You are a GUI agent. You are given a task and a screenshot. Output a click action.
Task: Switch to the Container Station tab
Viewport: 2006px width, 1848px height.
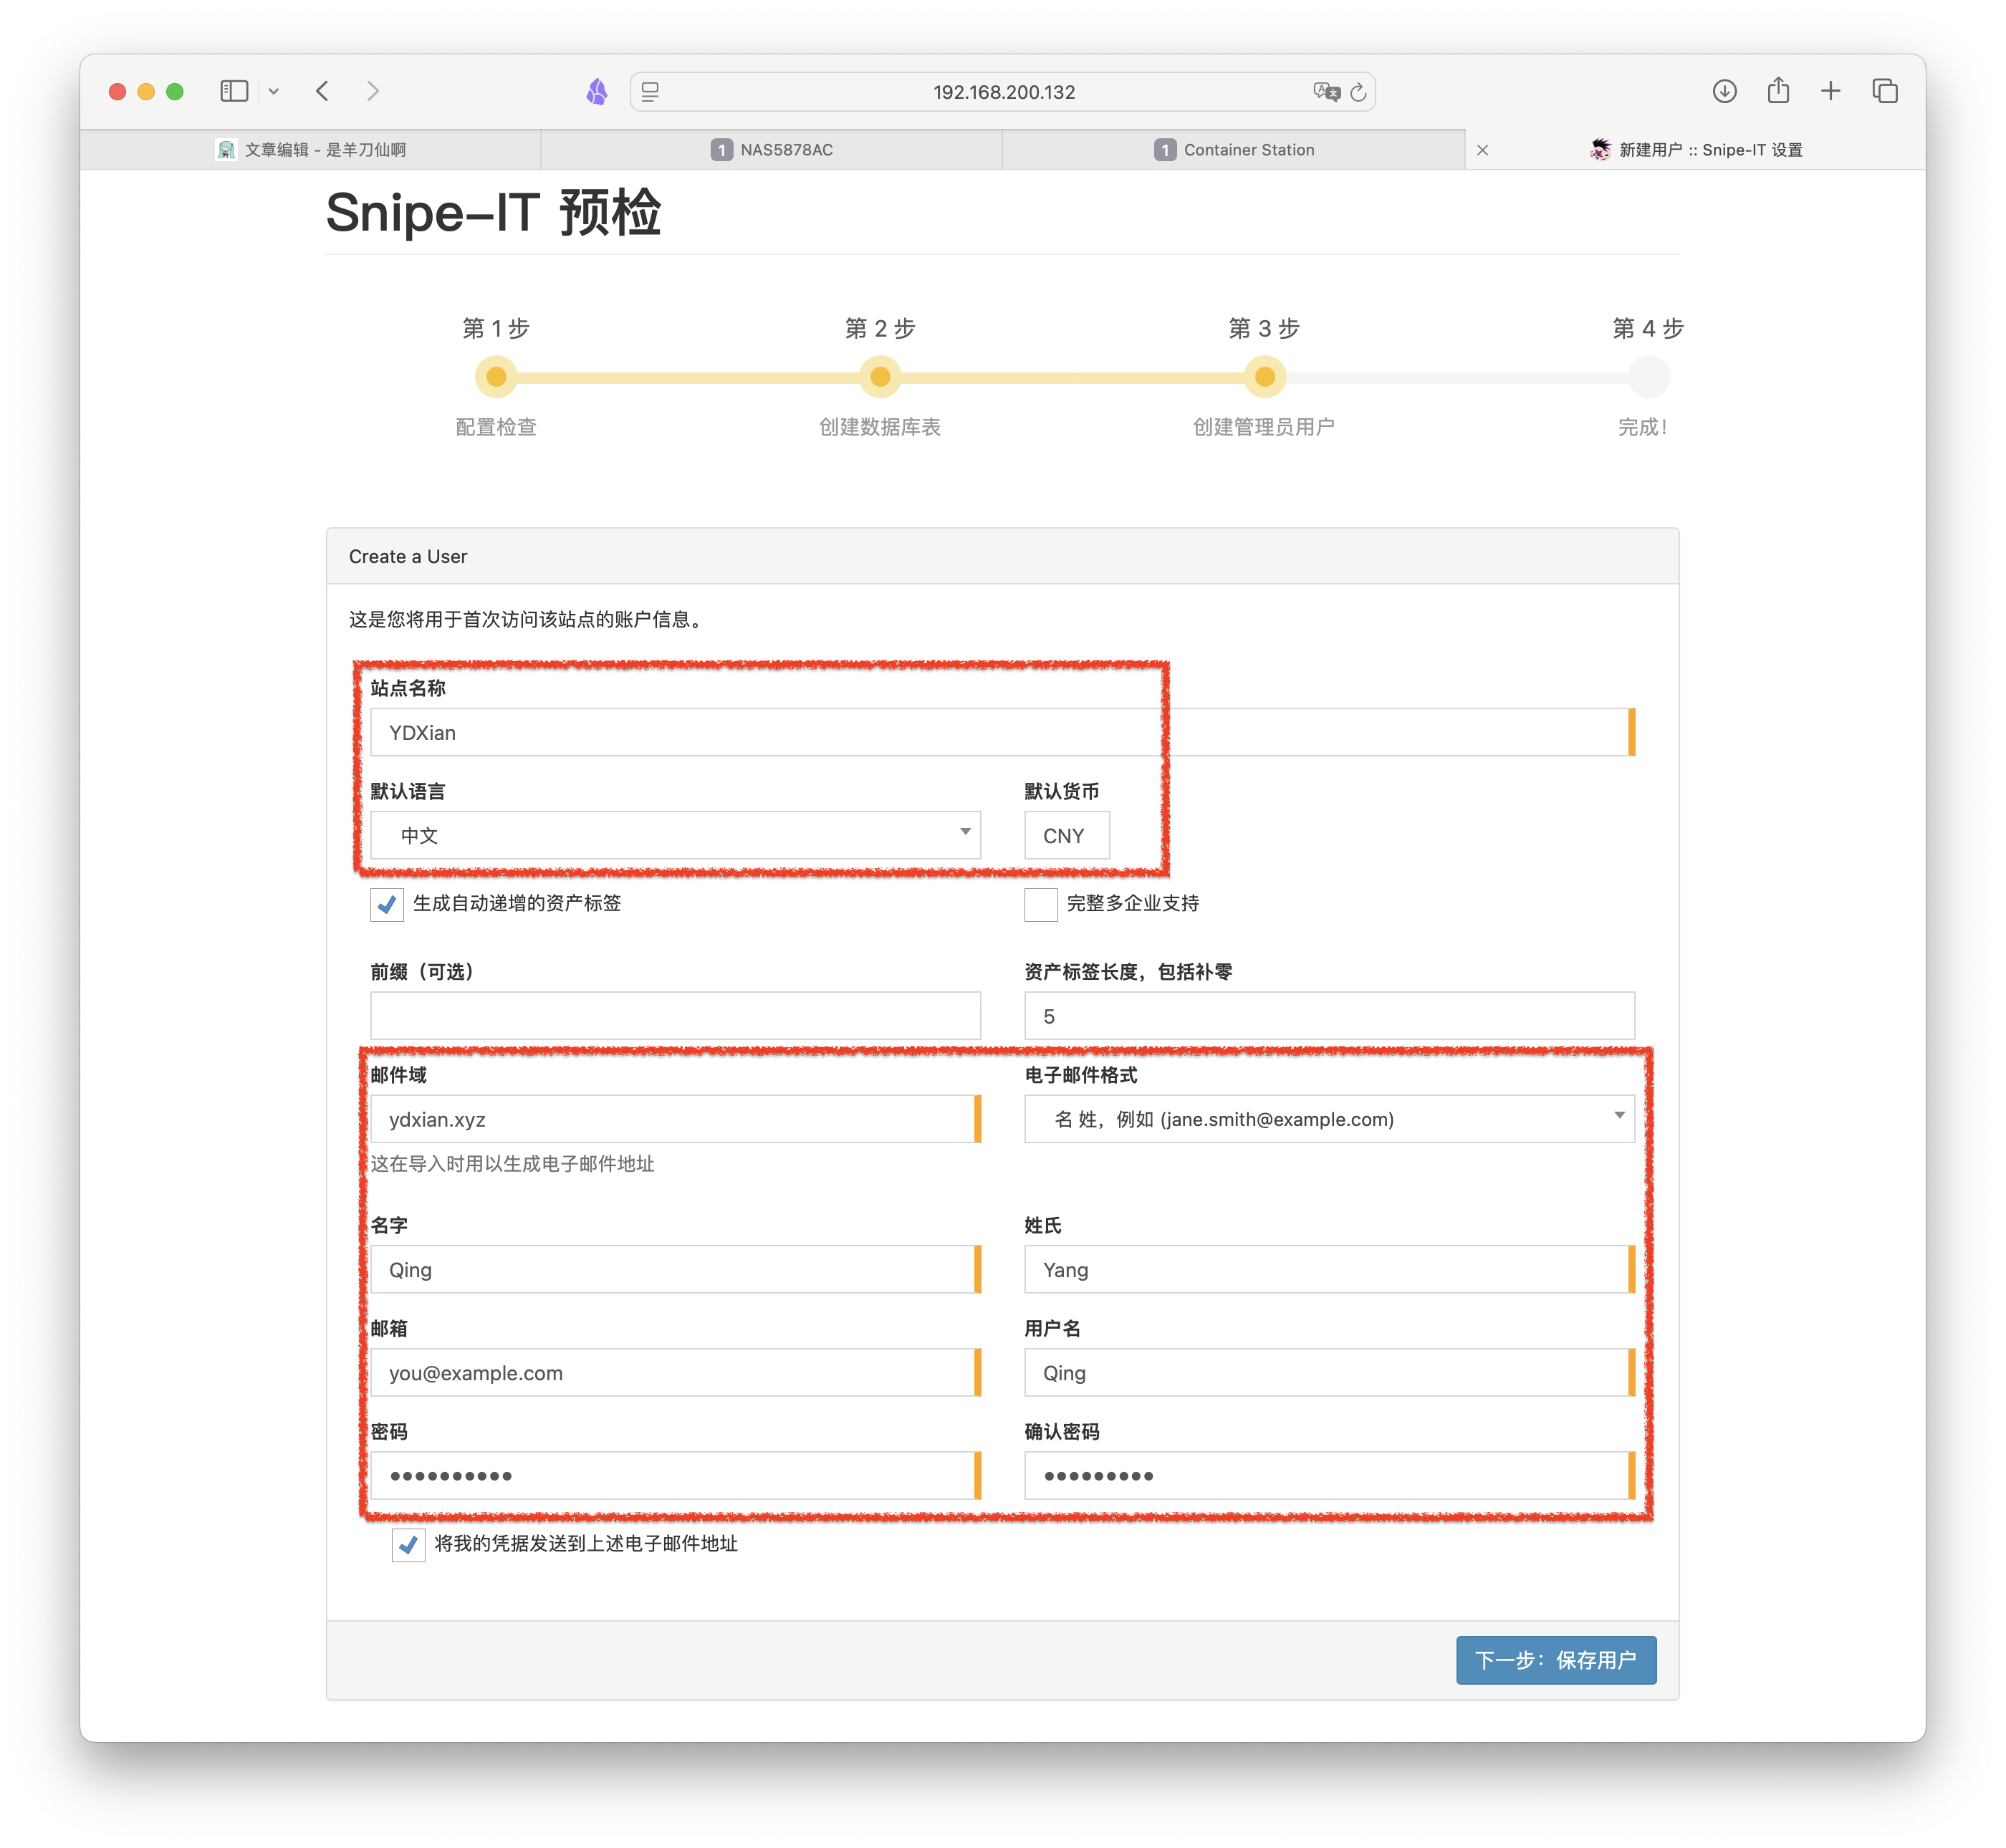pyautogui.click(x=1234, y=149)
